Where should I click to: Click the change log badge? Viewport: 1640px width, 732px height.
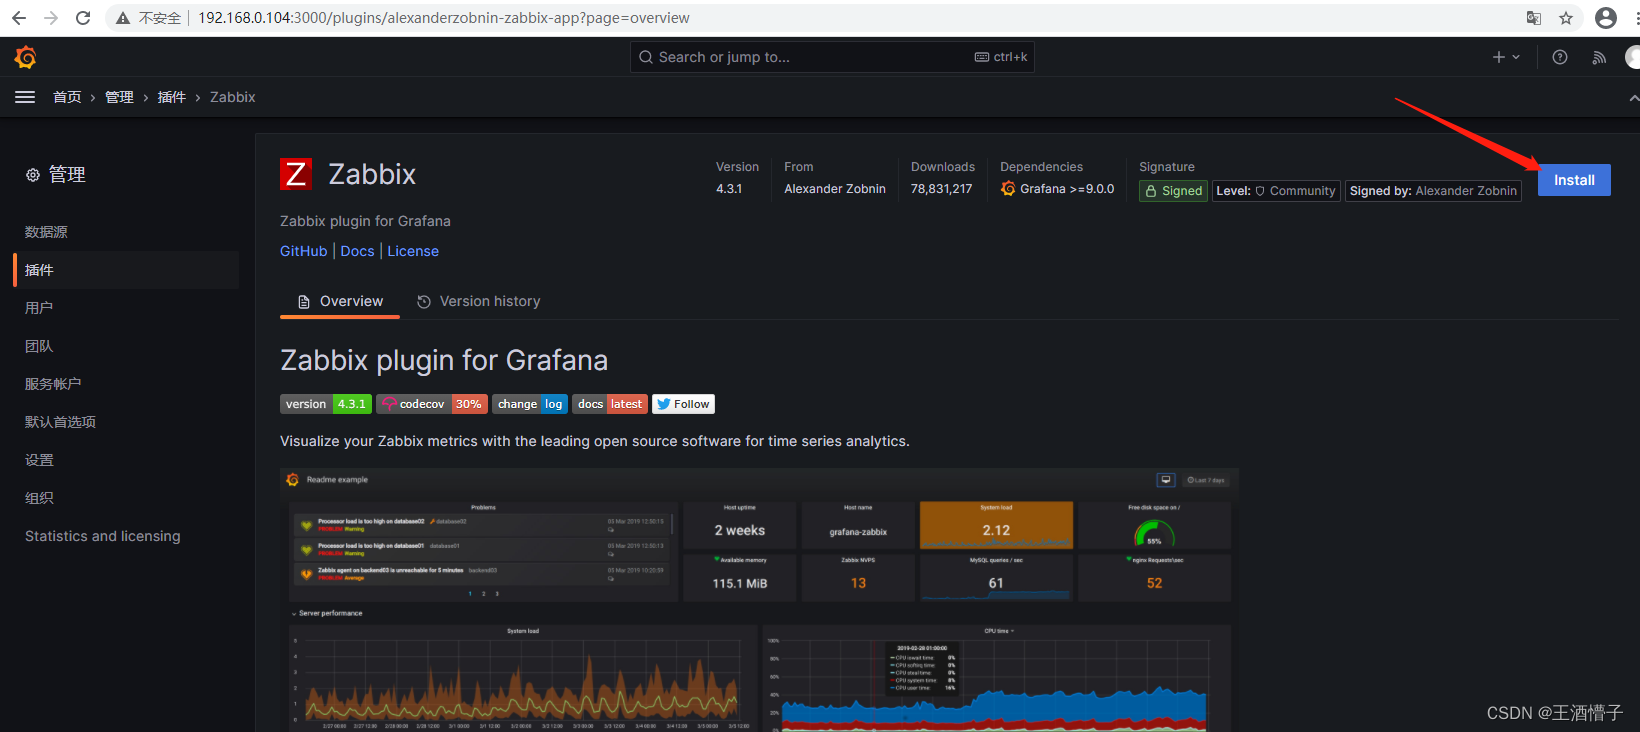pyautogui.click(x=530, y=404)
